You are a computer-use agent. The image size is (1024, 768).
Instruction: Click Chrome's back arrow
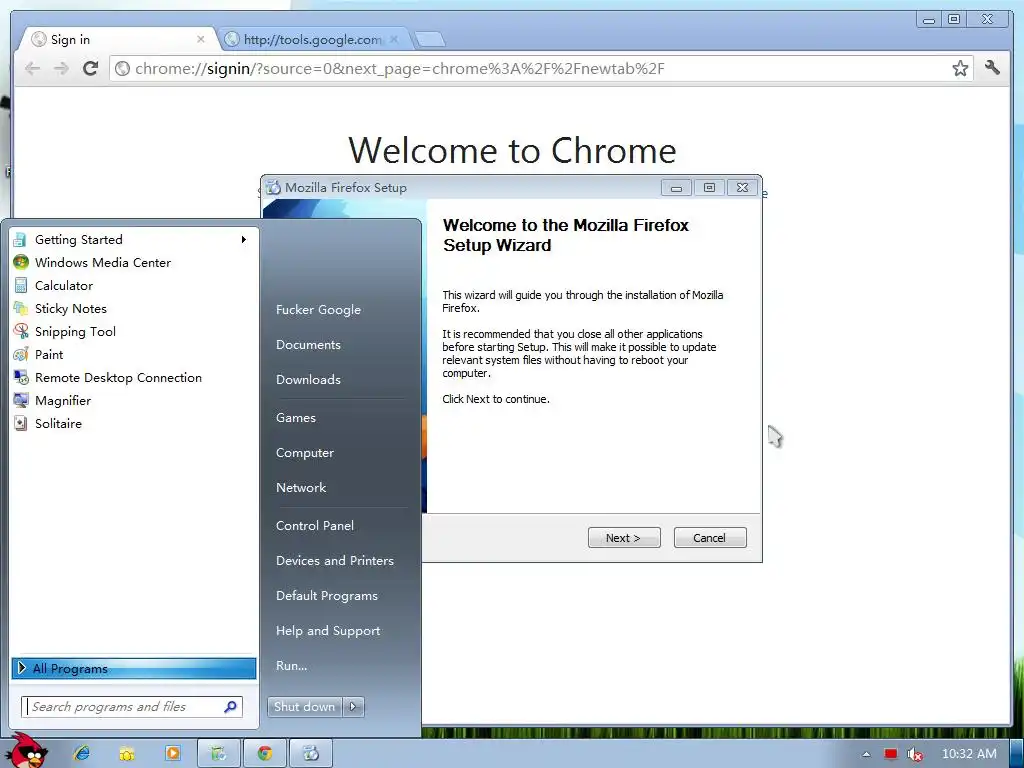pyautogui.click(x=32, y=69)
